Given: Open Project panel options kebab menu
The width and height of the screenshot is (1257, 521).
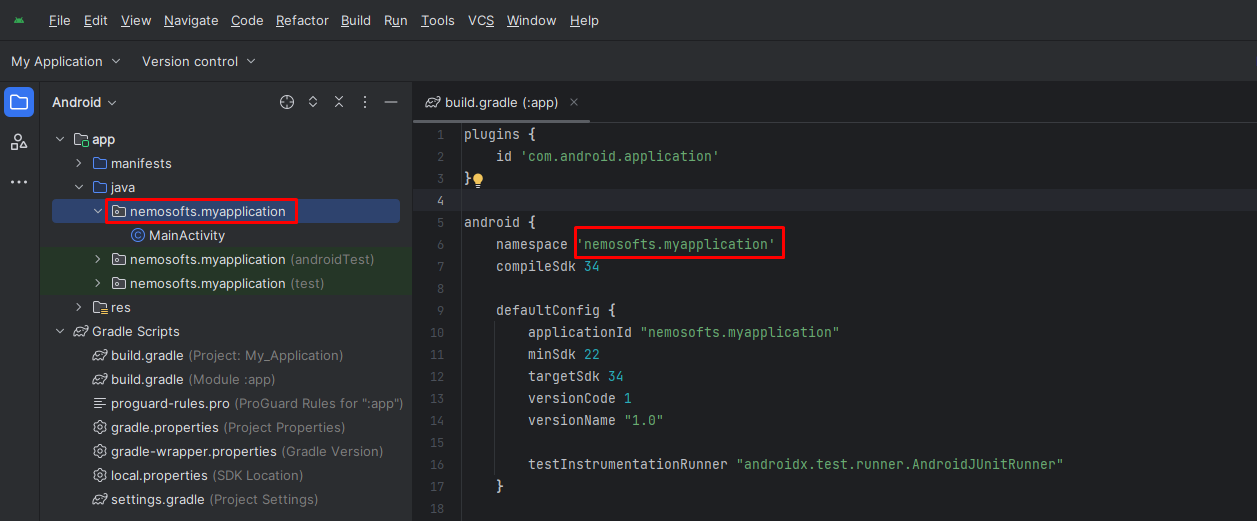Looking at the screenshot, I should [365, 102].
